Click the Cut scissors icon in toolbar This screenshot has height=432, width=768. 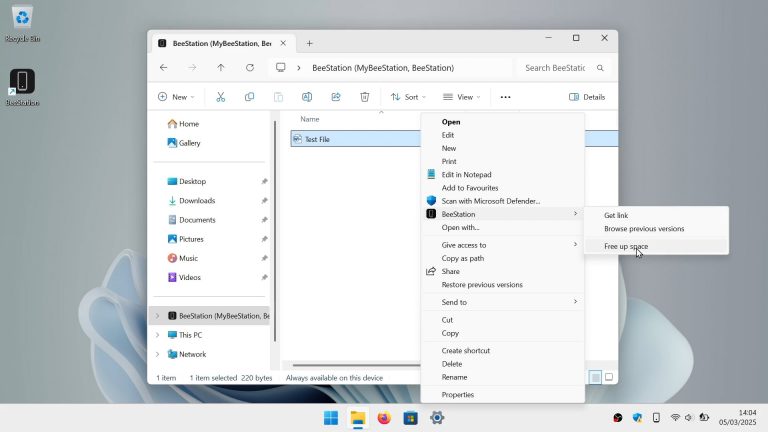pos(220,97)
